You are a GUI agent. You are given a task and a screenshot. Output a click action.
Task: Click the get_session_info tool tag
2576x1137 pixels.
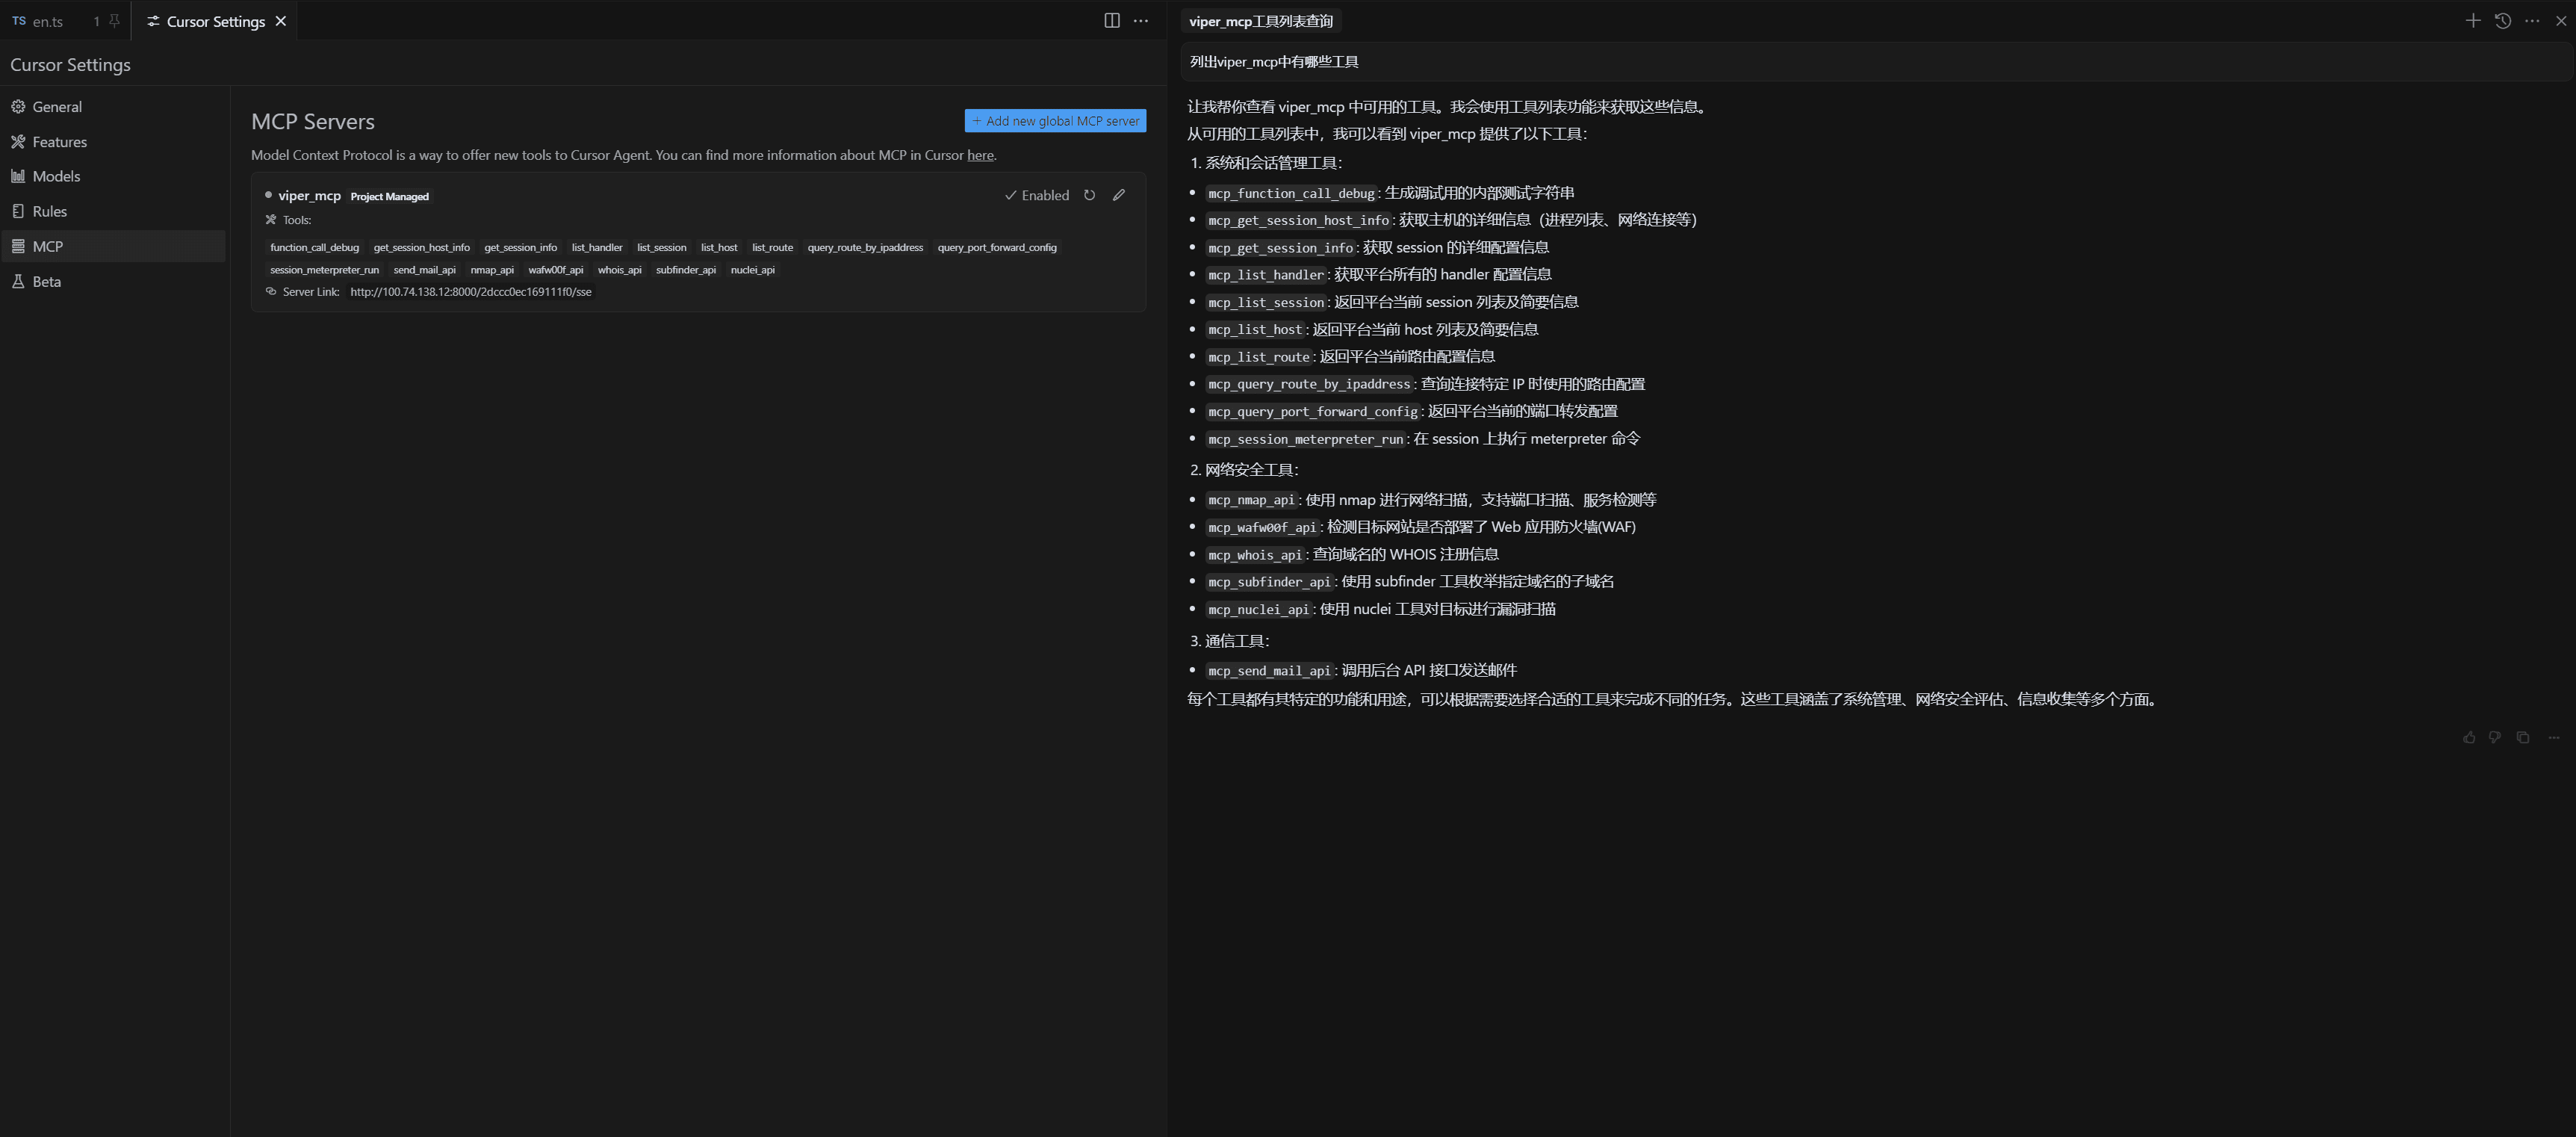coord(520,247)
